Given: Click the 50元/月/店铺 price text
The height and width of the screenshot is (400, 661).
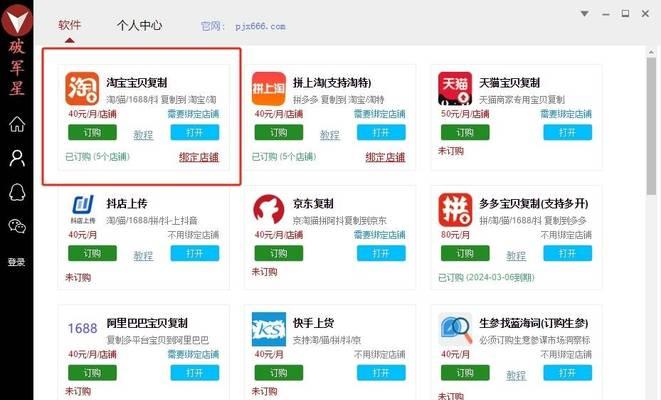Looking at the screenshot, I should [x=465, y=114].
